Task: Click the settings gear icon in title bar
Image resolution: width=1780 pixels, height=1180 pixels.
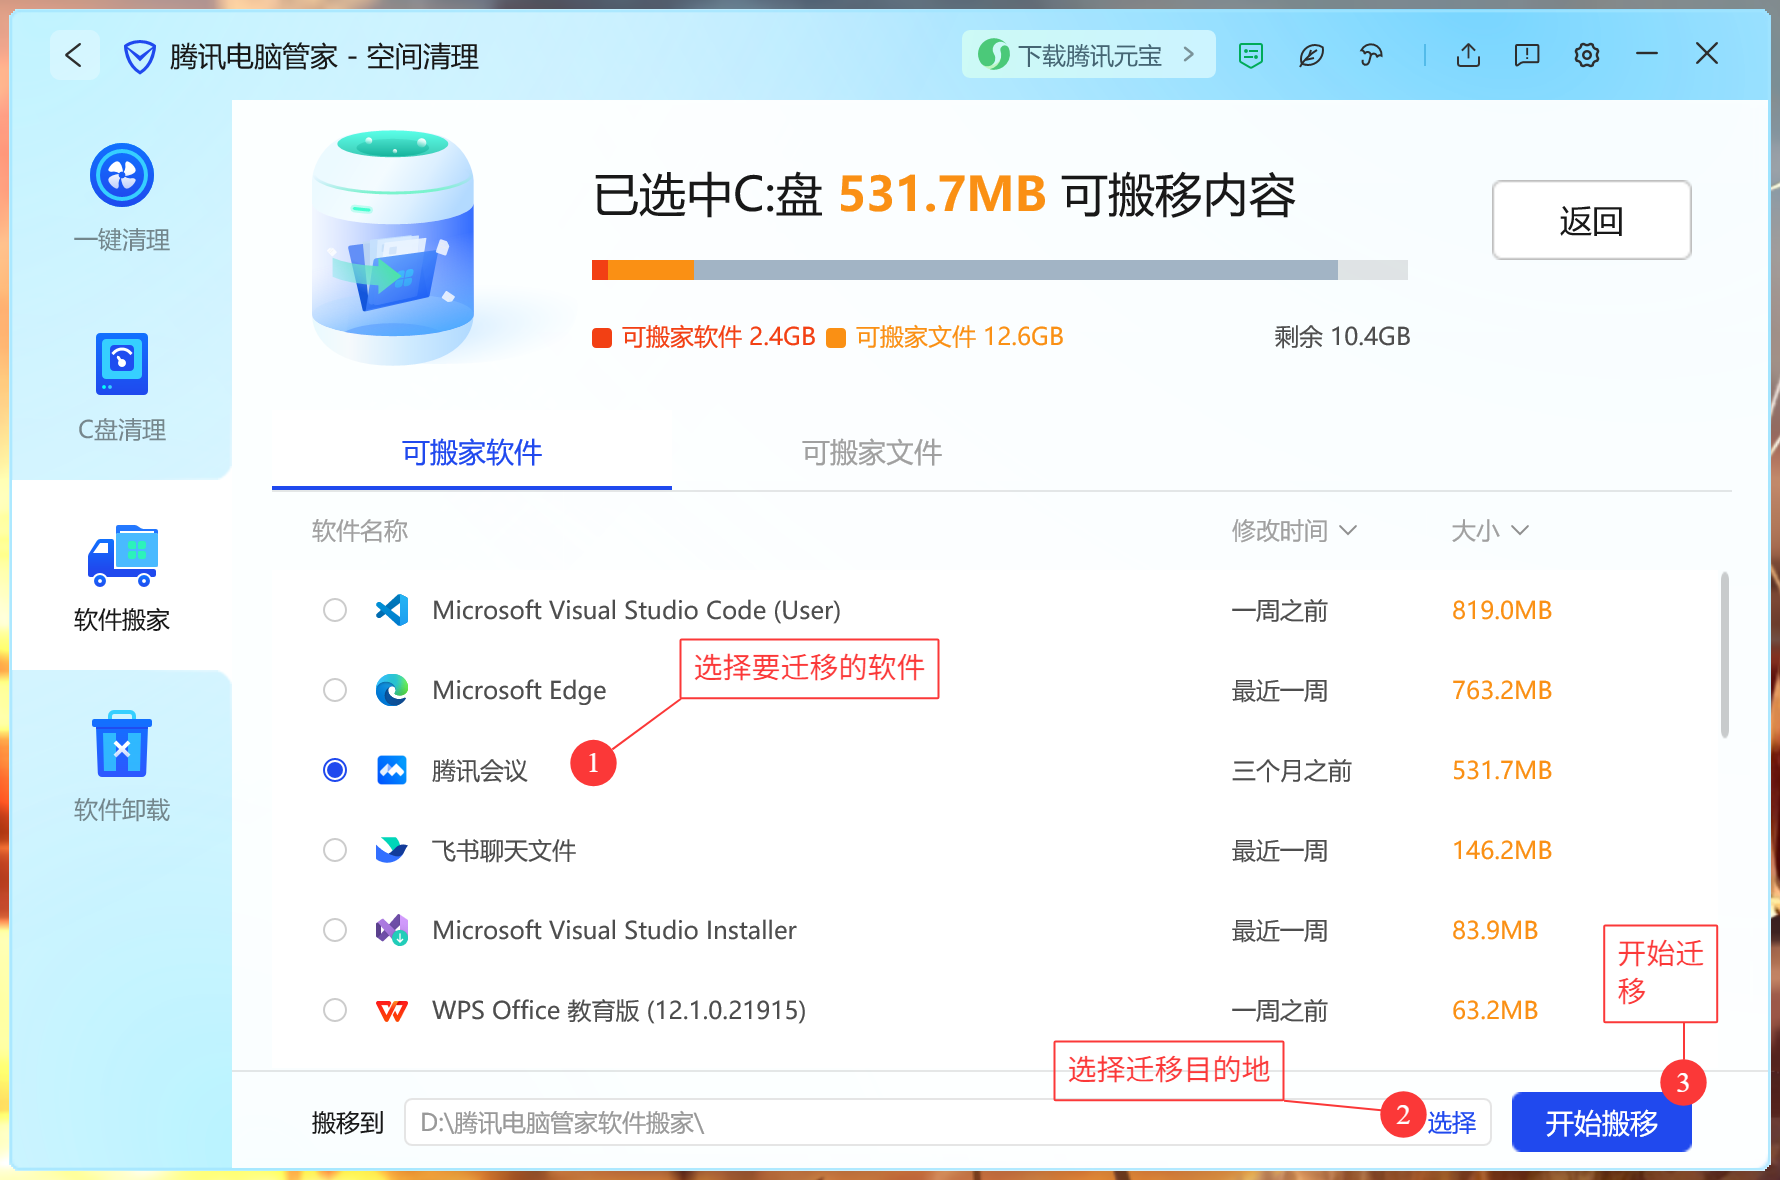Action: (1586, 55)
